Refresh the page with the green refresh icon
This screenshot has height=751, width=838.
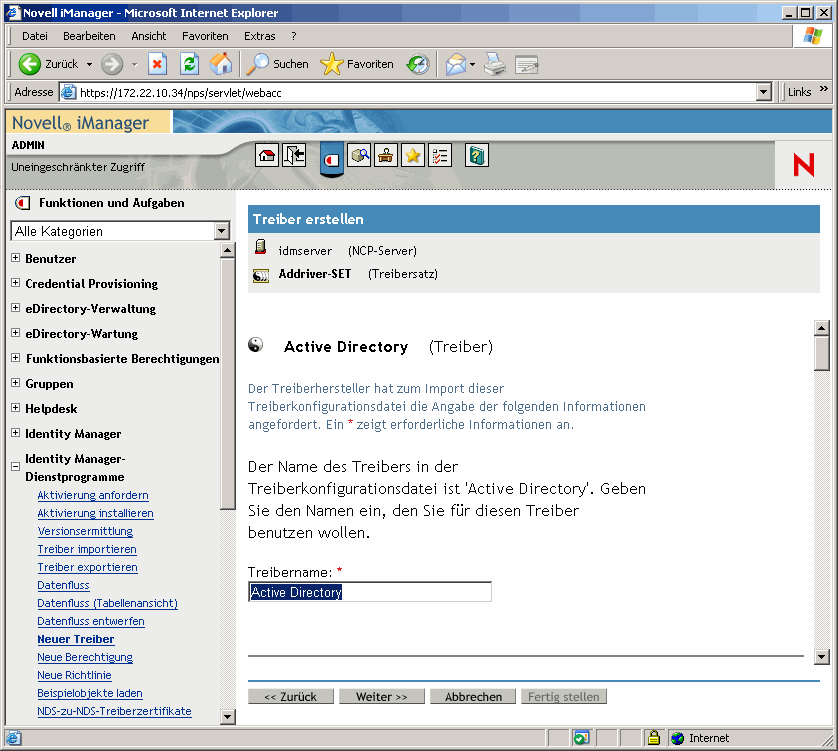[189, 62]
